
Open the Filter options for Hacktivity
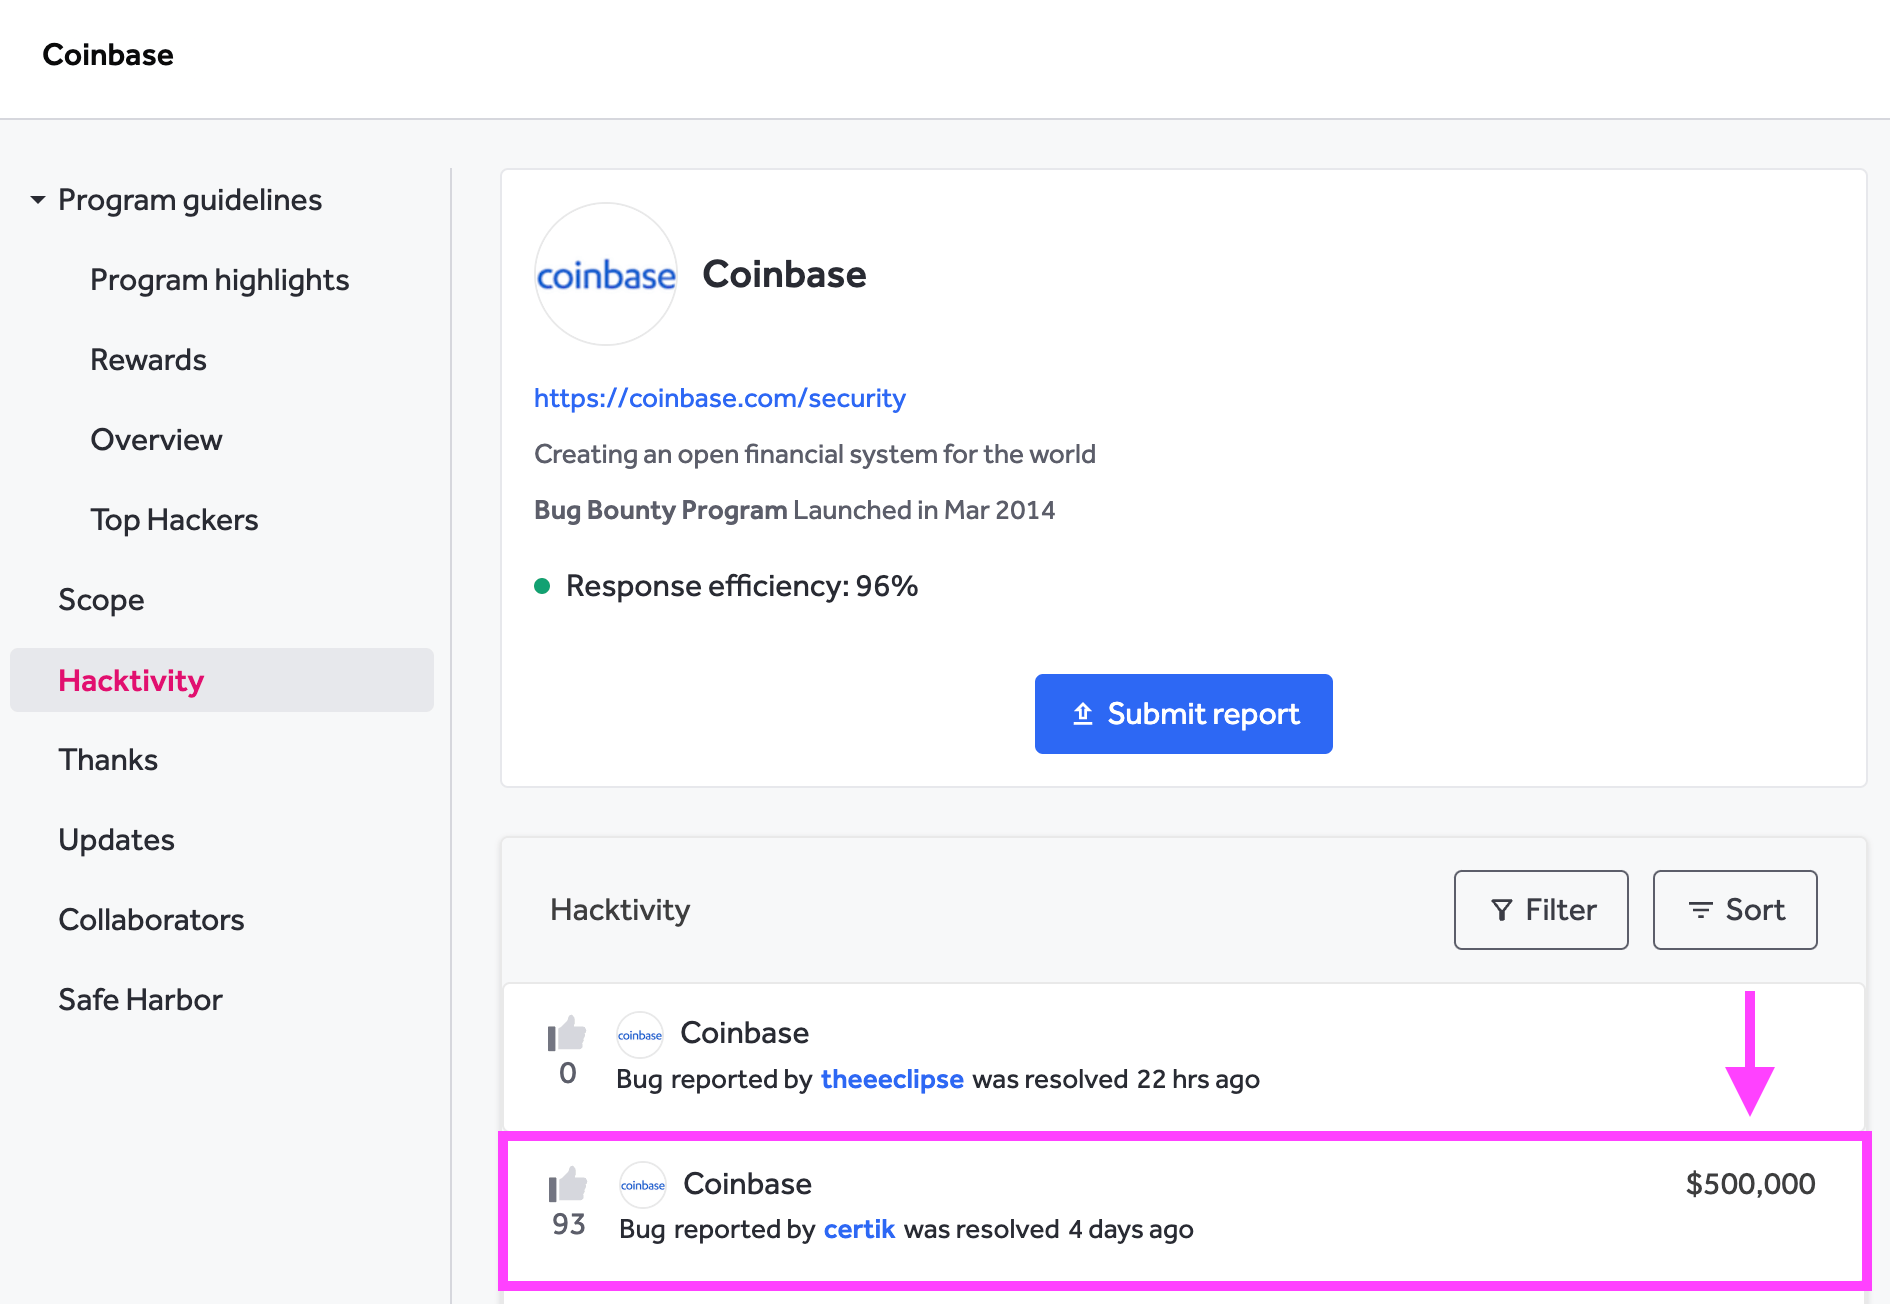pyautogui.click(x=1541, y=910)
